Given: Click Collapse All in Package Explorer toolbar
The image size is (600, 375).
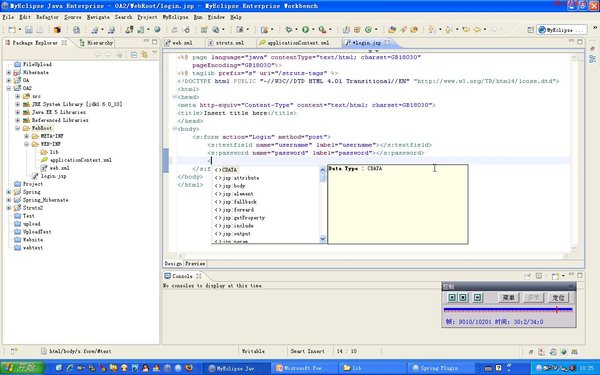Looking at the screenshot, I should point(134,55).
